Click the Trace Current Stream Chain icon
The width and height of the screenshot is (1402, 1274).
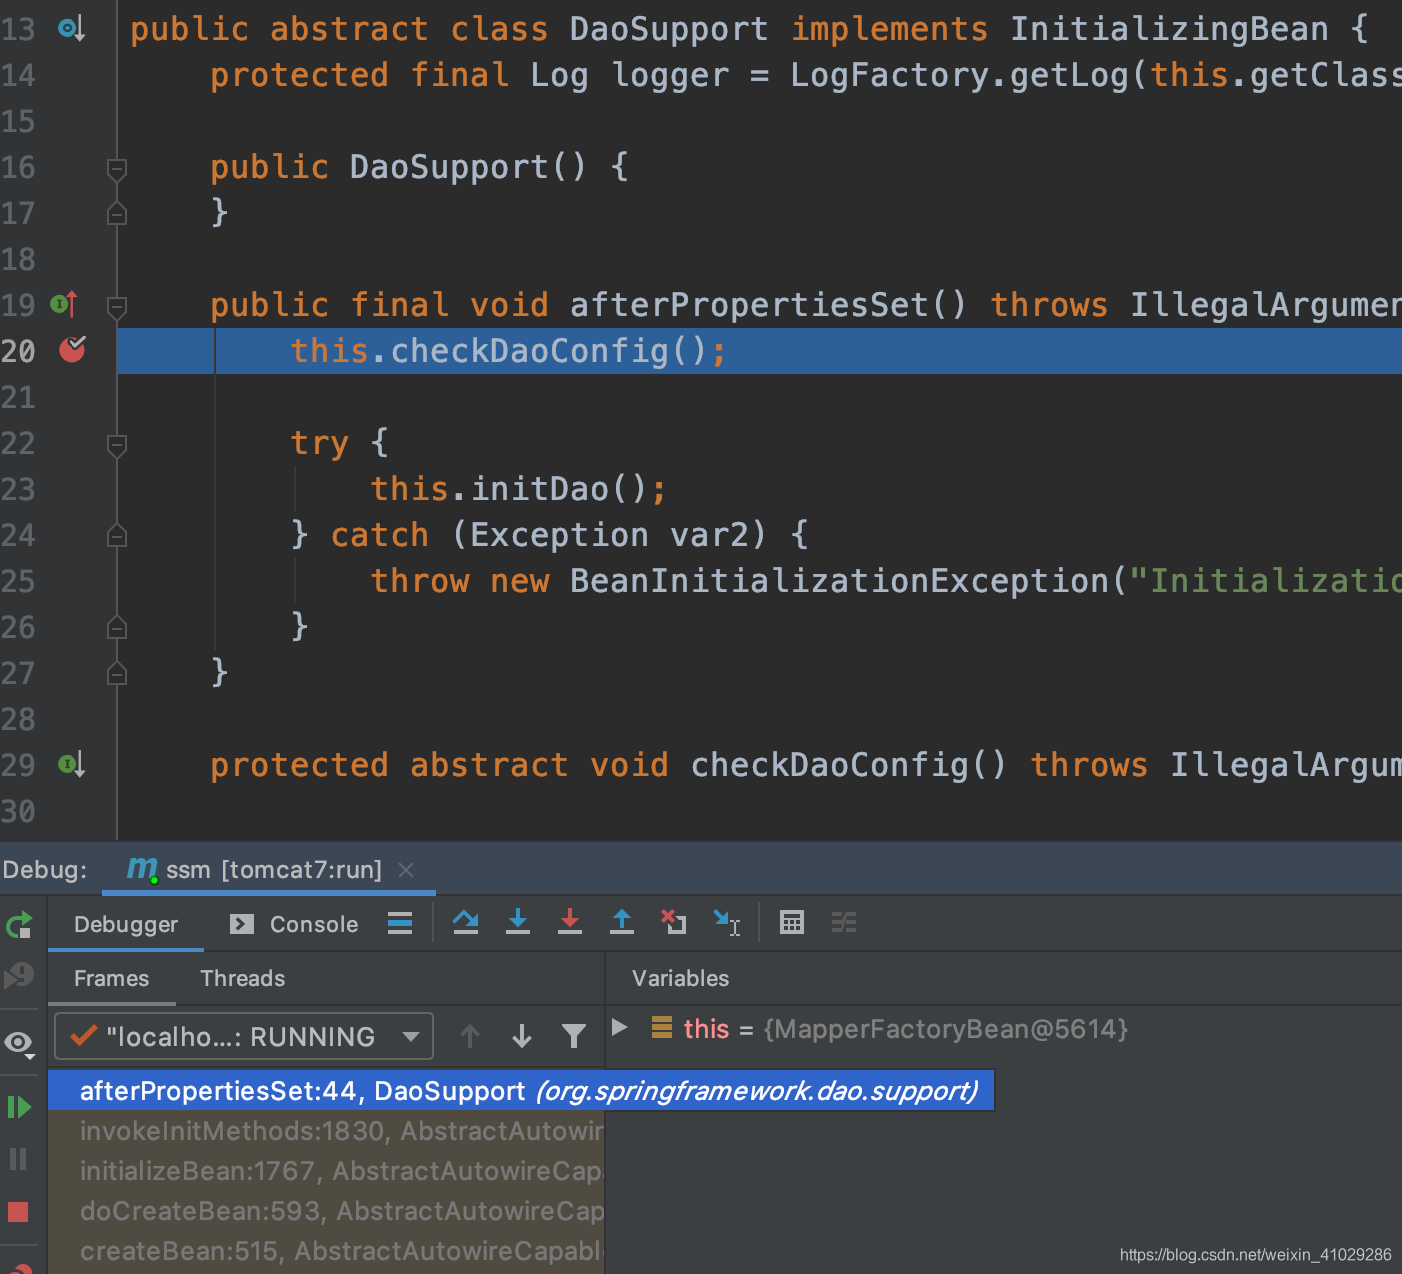pos(844,922)
